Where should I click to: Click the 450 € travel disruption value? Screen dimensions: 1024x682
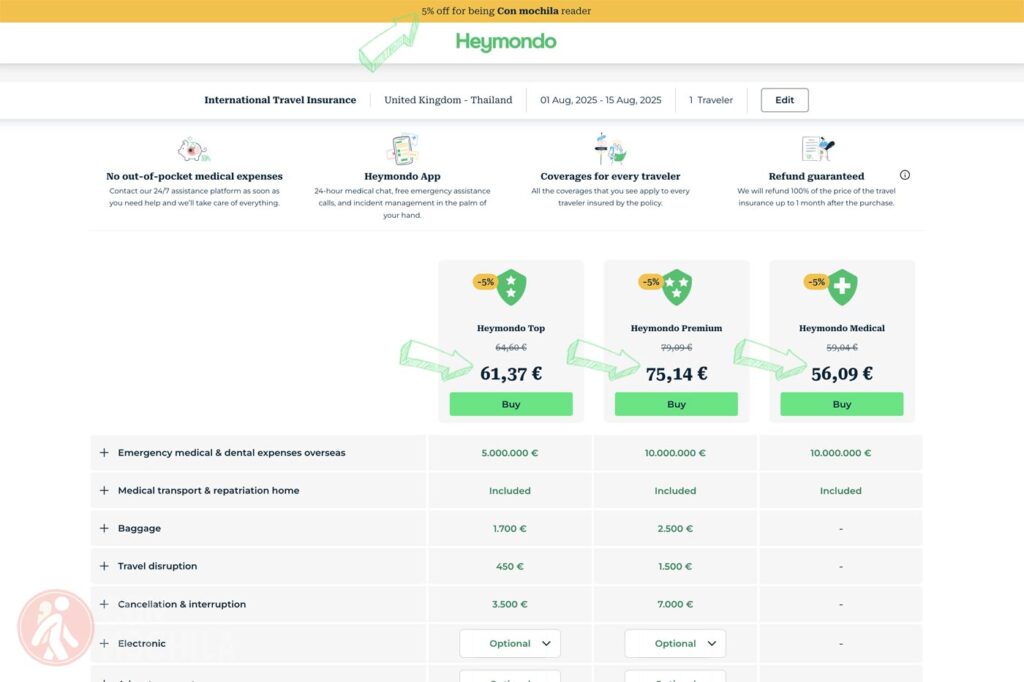510,566
